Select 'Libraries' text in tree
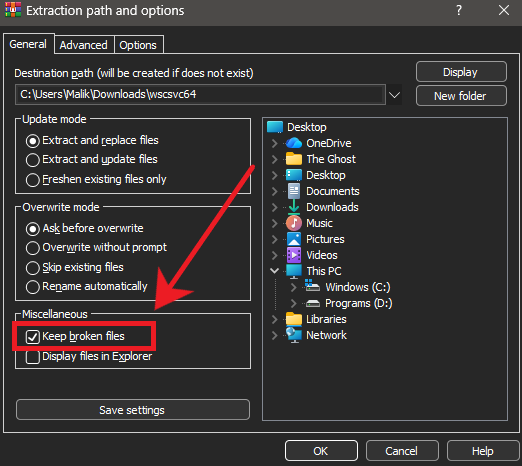 coord(326,319)
